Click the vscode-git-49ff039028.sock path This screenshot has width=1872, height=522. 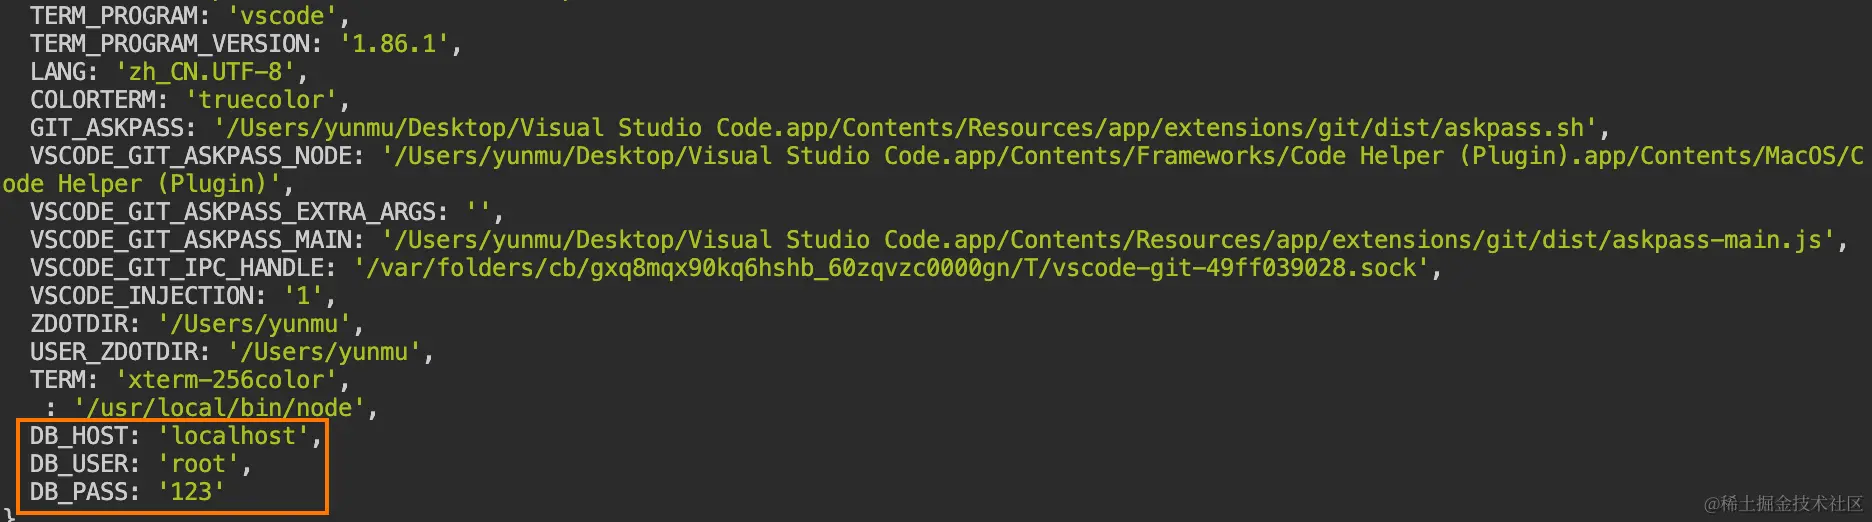click(x=892, y=268)
